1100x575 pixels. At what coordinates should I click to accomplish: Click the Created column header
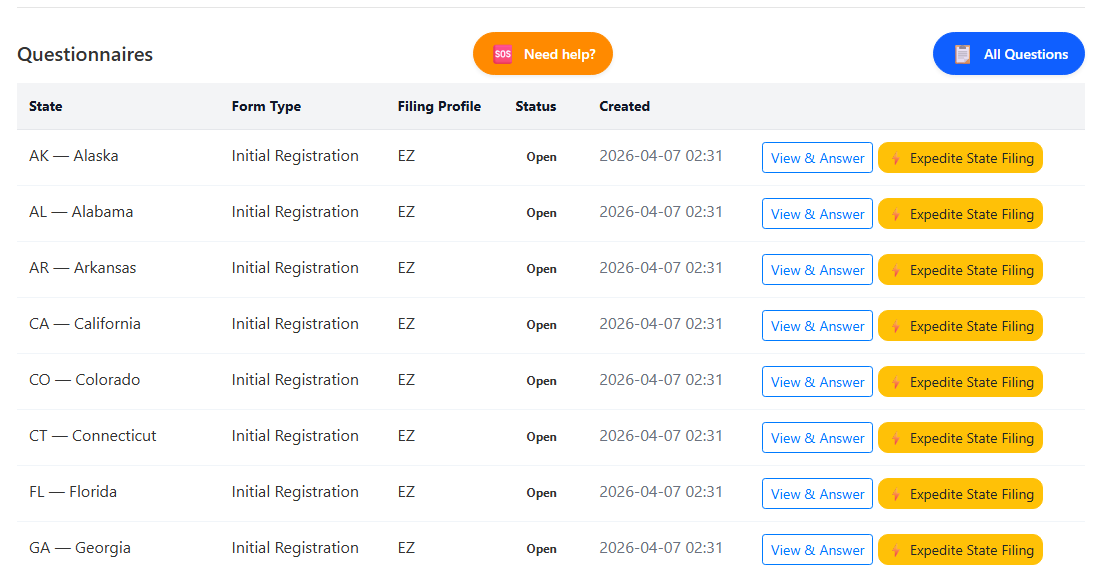(624, 107)
